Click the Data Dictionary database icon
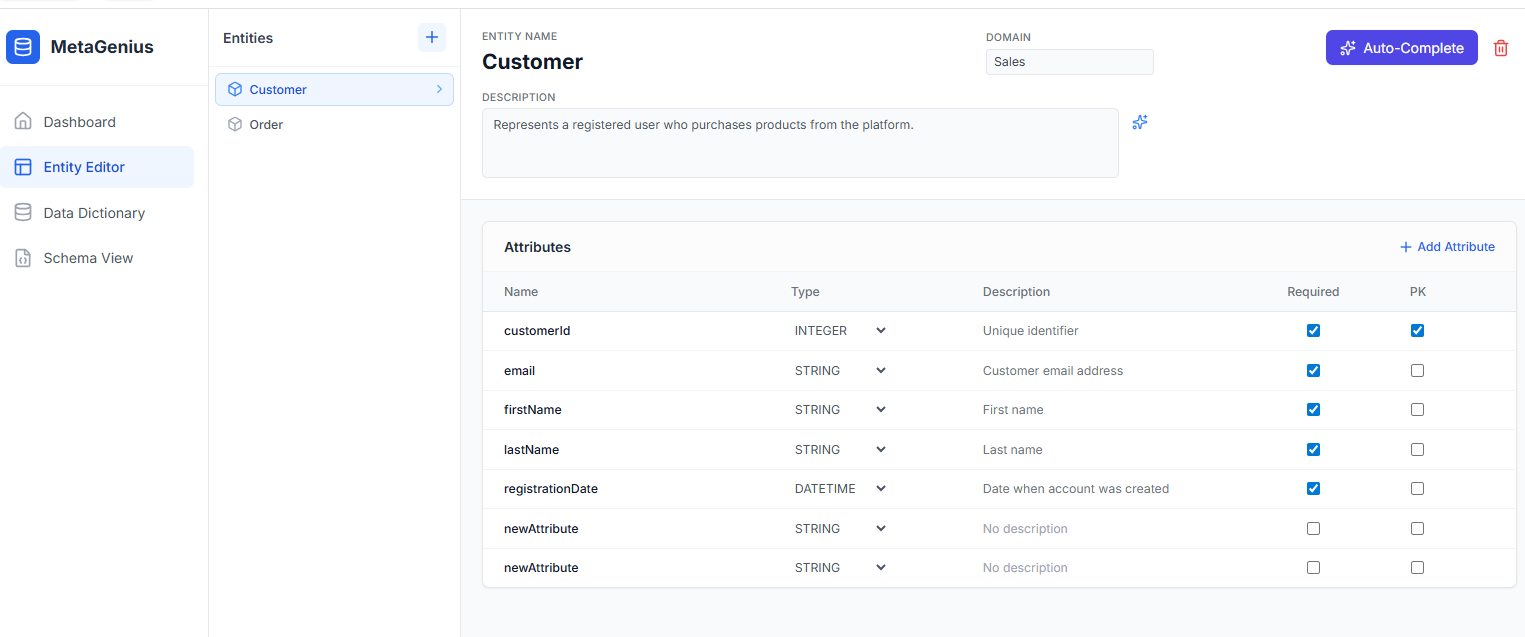The width and height of the screenshot is (1525, 637). point(23,213)
